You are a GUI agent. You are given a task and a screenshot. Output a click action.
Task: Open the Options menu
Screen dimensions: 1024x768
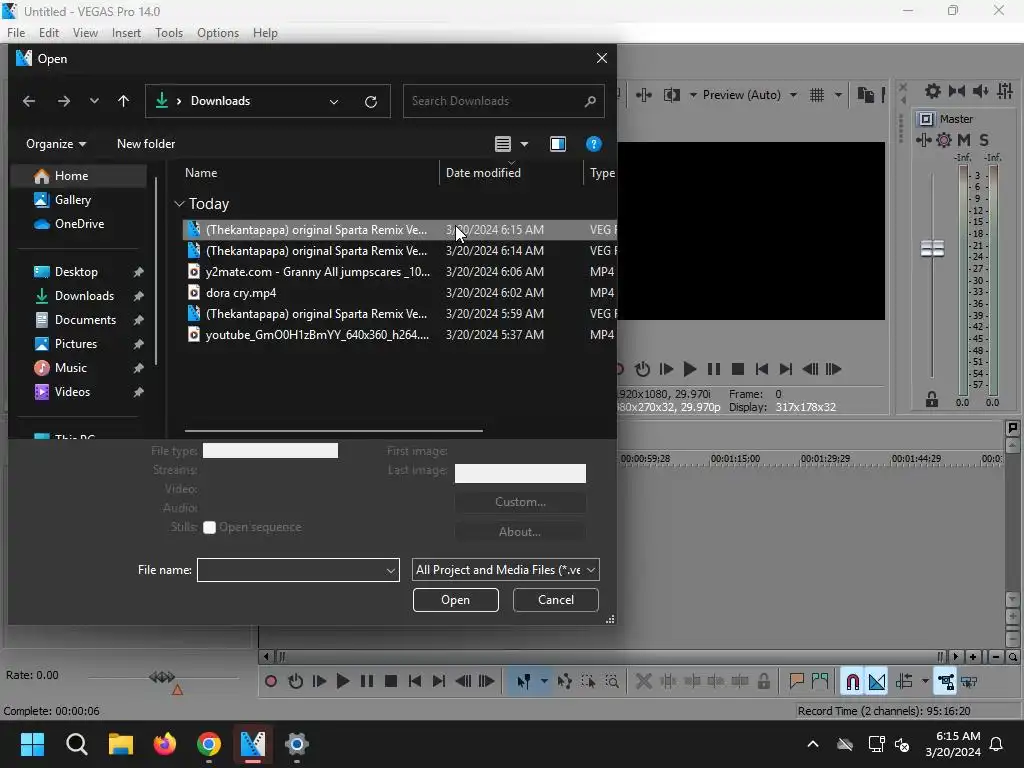217,33
